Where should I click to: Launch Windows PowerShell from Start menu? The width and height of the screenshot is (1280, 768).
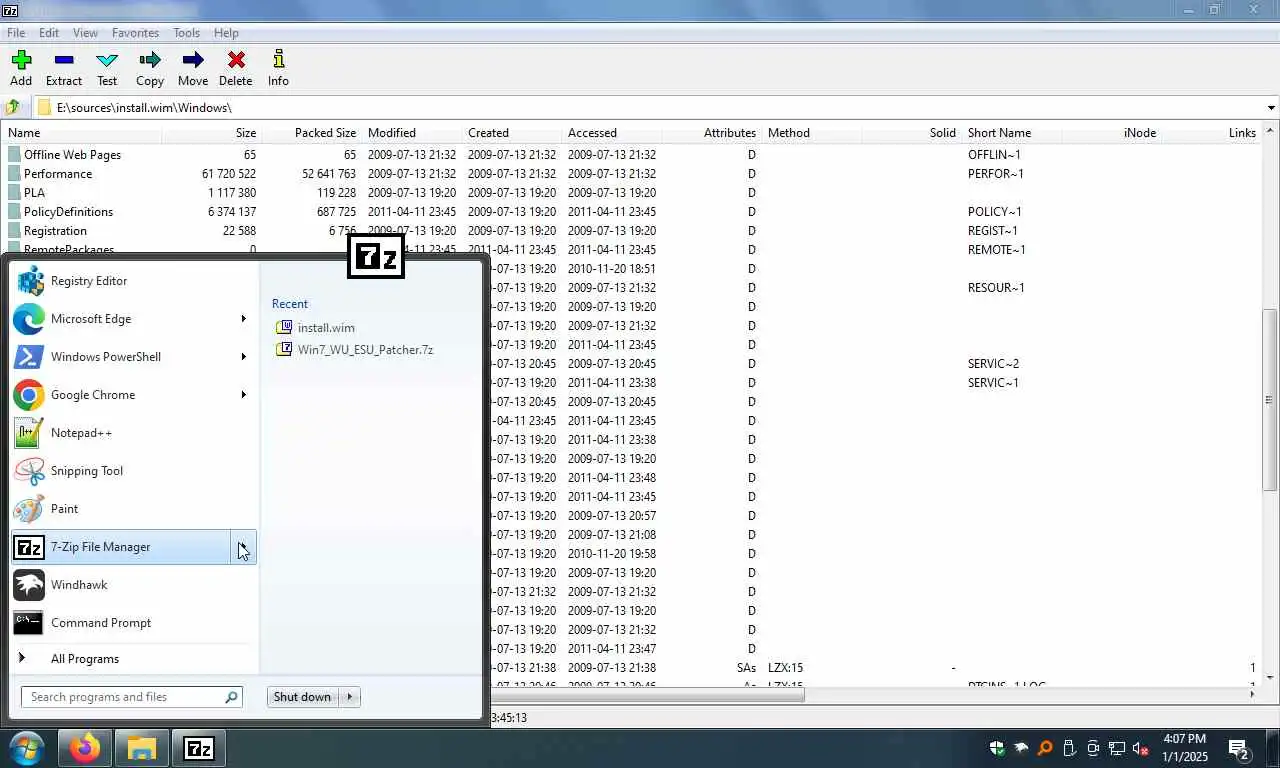click(122, 357)
